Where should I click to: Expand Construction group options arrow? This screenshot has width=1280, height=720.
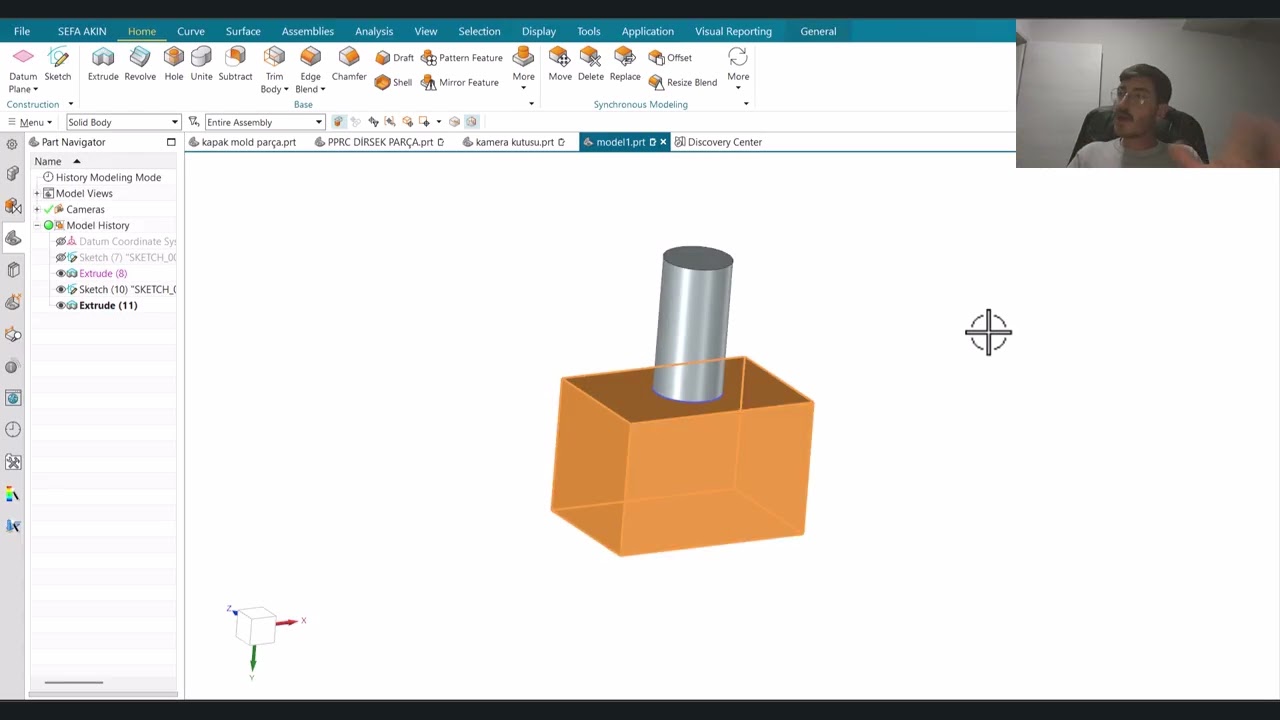click(70, 104)
